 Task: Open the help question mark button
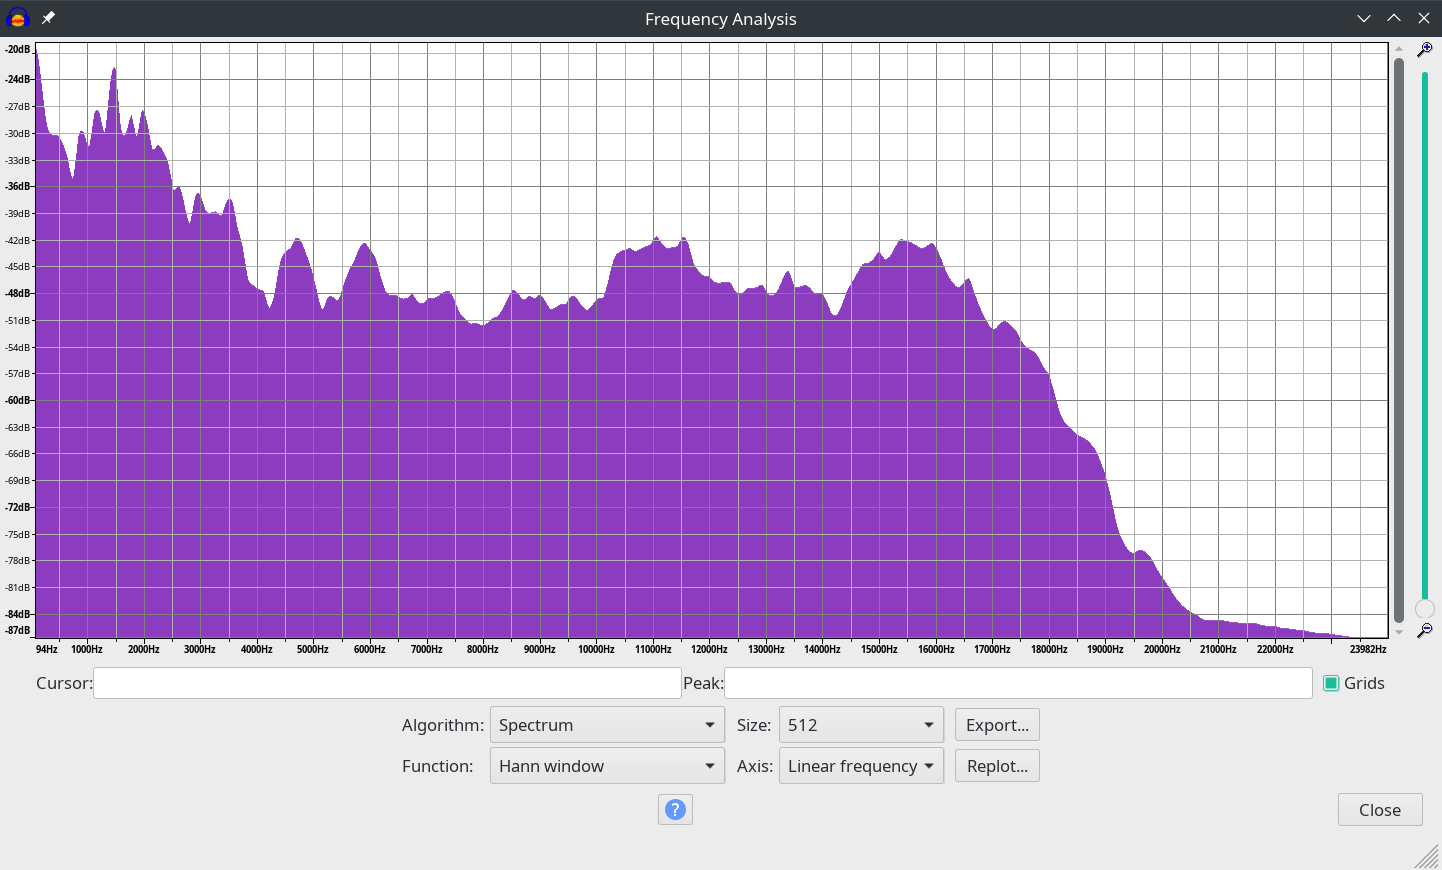coord(675,810)
